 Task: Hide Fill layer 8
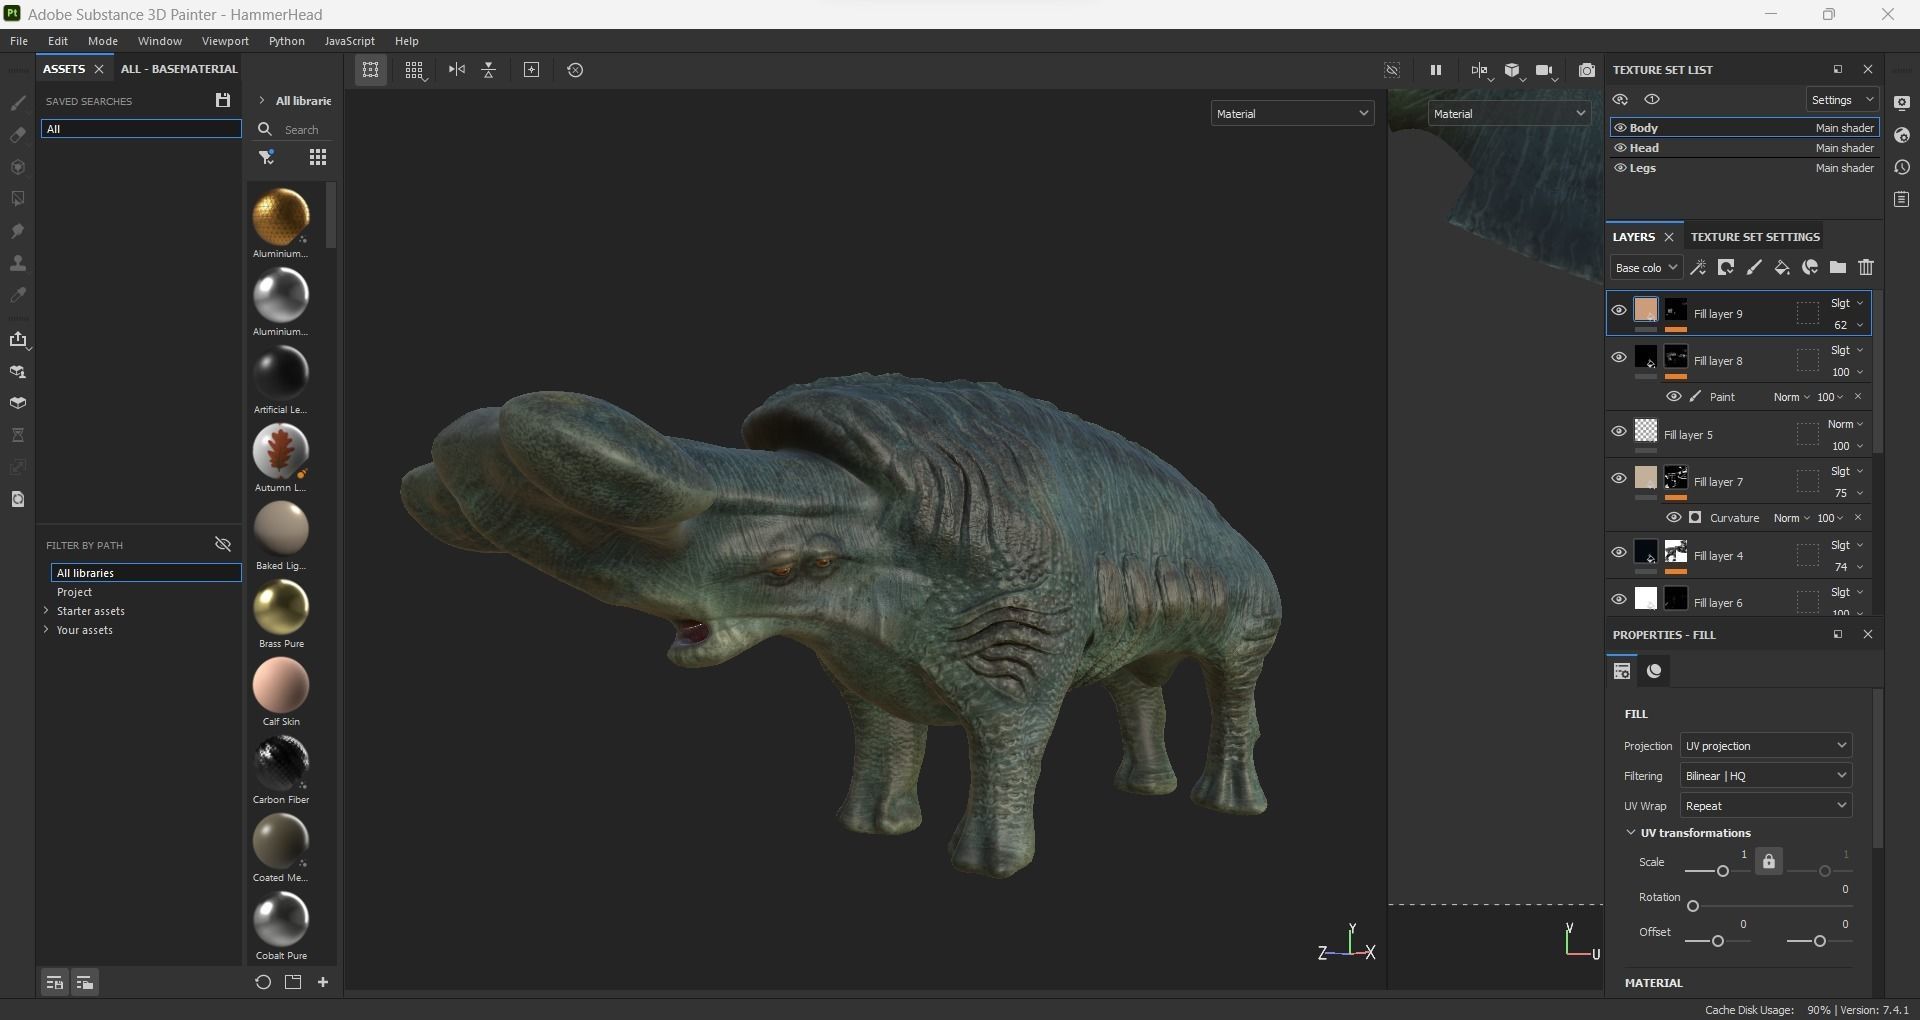pos(1619,357)
